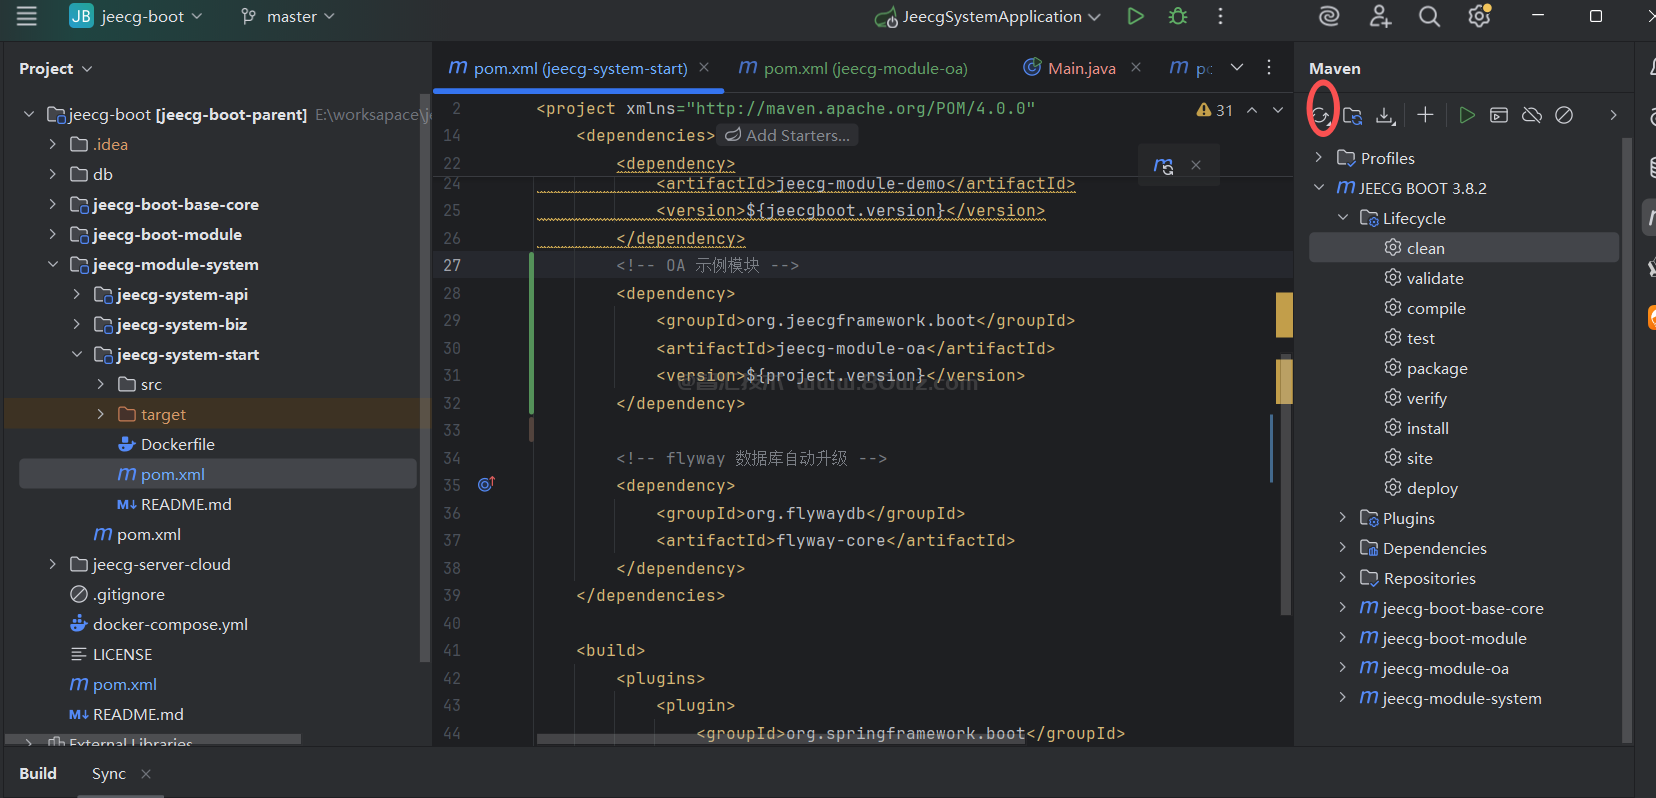Viewport: 1656px width, 798px height.
Task: Reload all Maven projects
Action: [x=1321, y=115]
